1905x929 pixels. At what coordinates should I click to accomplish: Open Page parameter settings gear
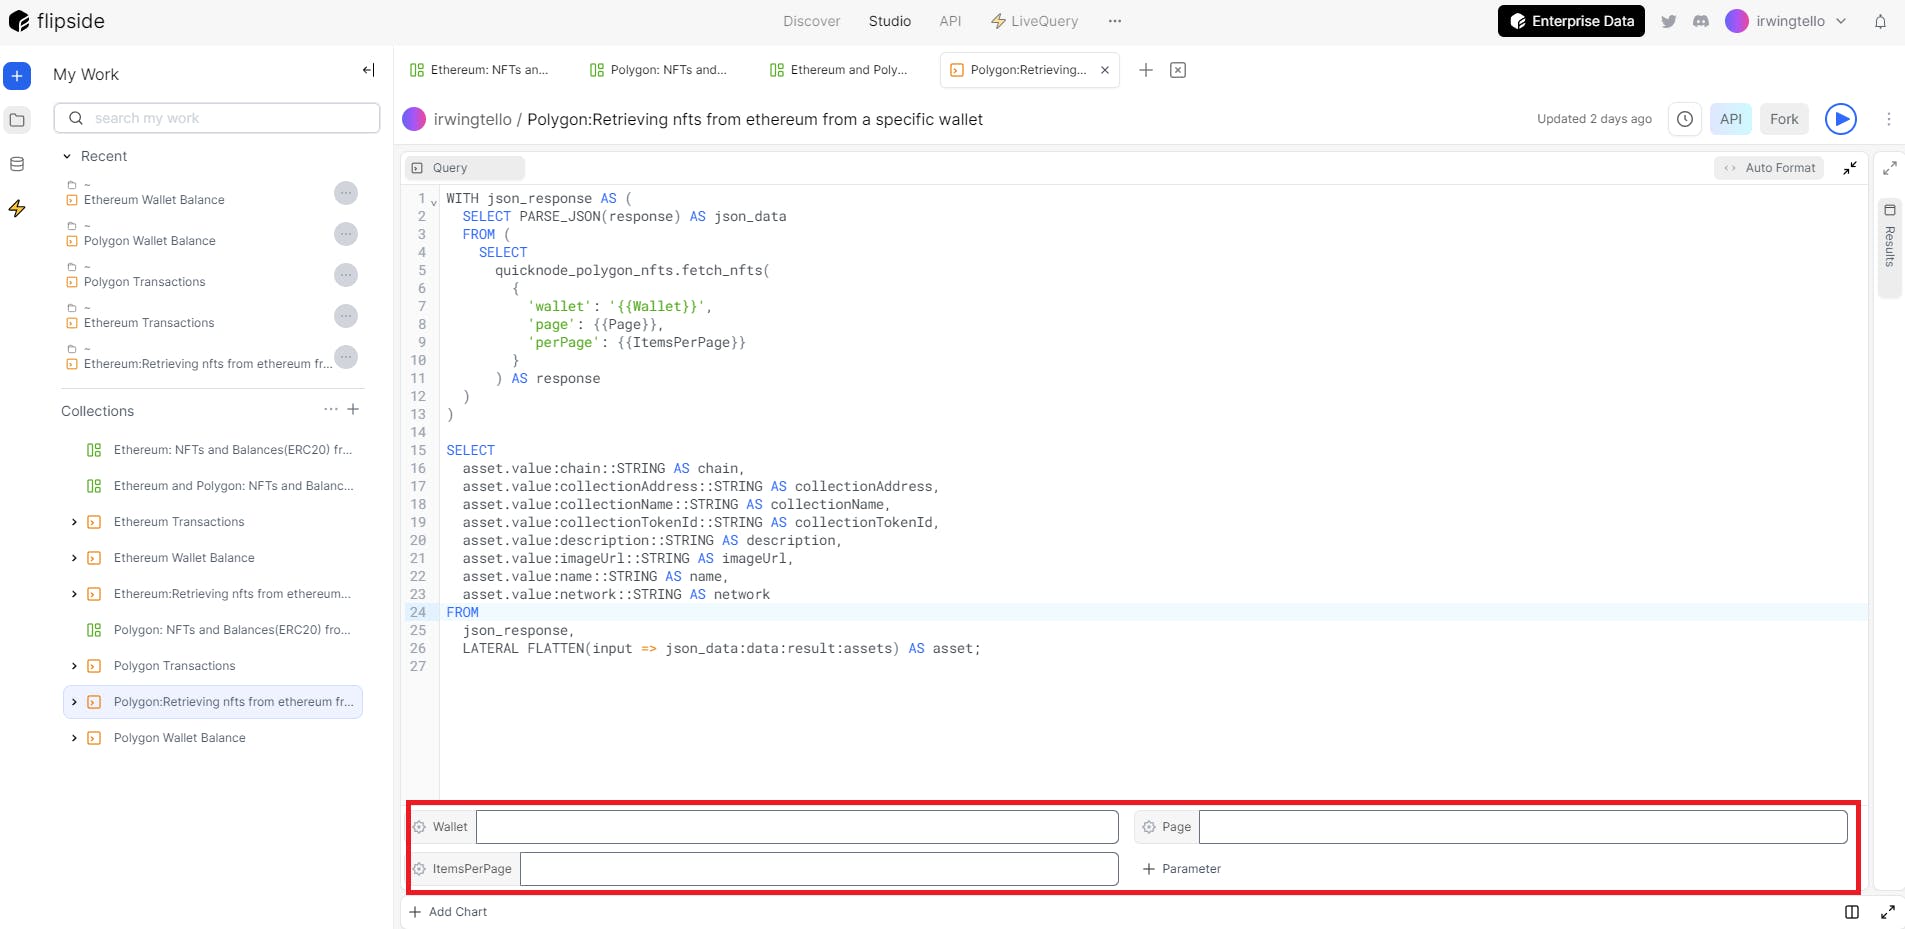(x=1149, y=827)
